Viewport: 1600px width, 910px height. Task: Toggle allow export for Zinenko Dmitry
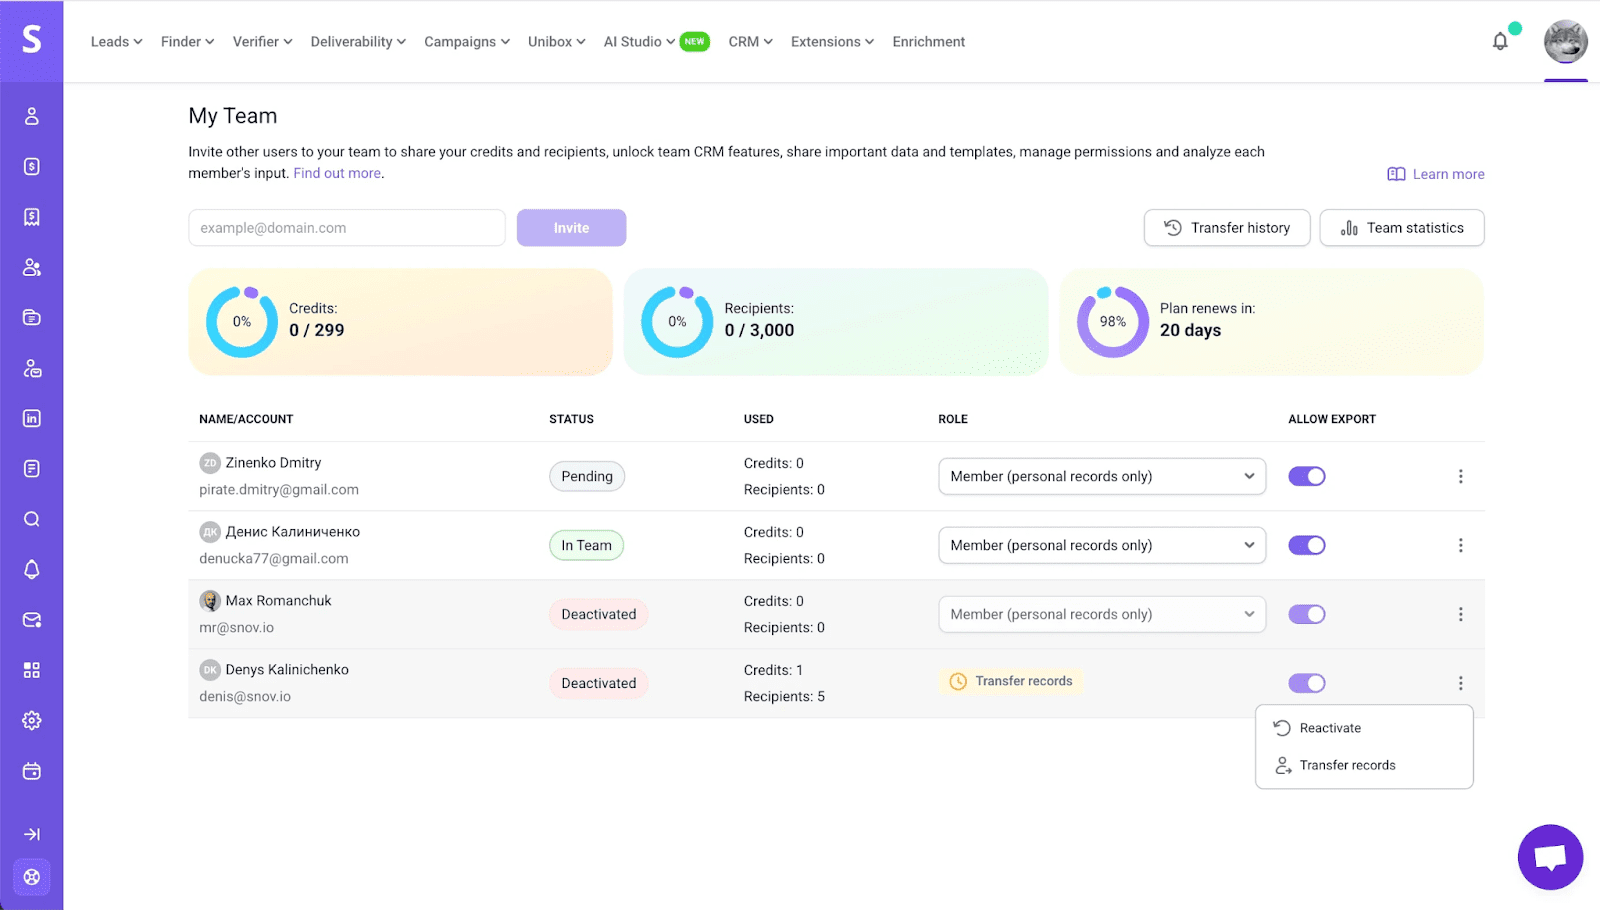tap(1306, 477)
